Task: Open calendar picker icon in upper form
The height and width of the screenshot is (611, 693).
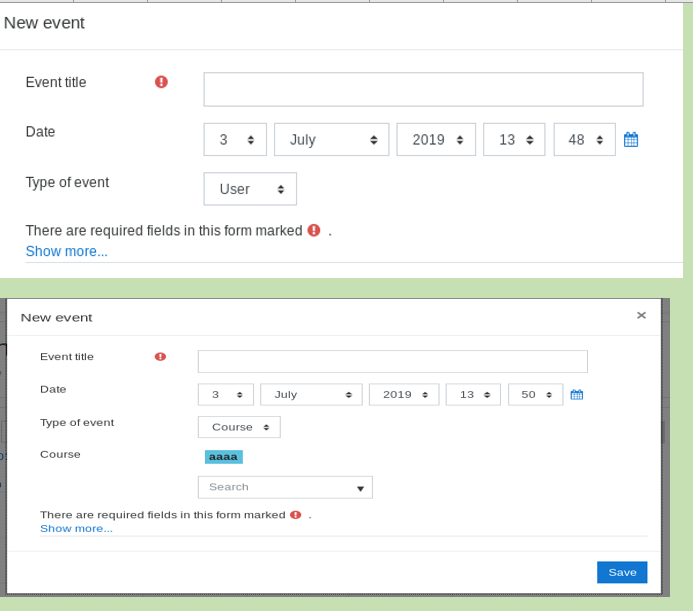Action: pos(631,140)
